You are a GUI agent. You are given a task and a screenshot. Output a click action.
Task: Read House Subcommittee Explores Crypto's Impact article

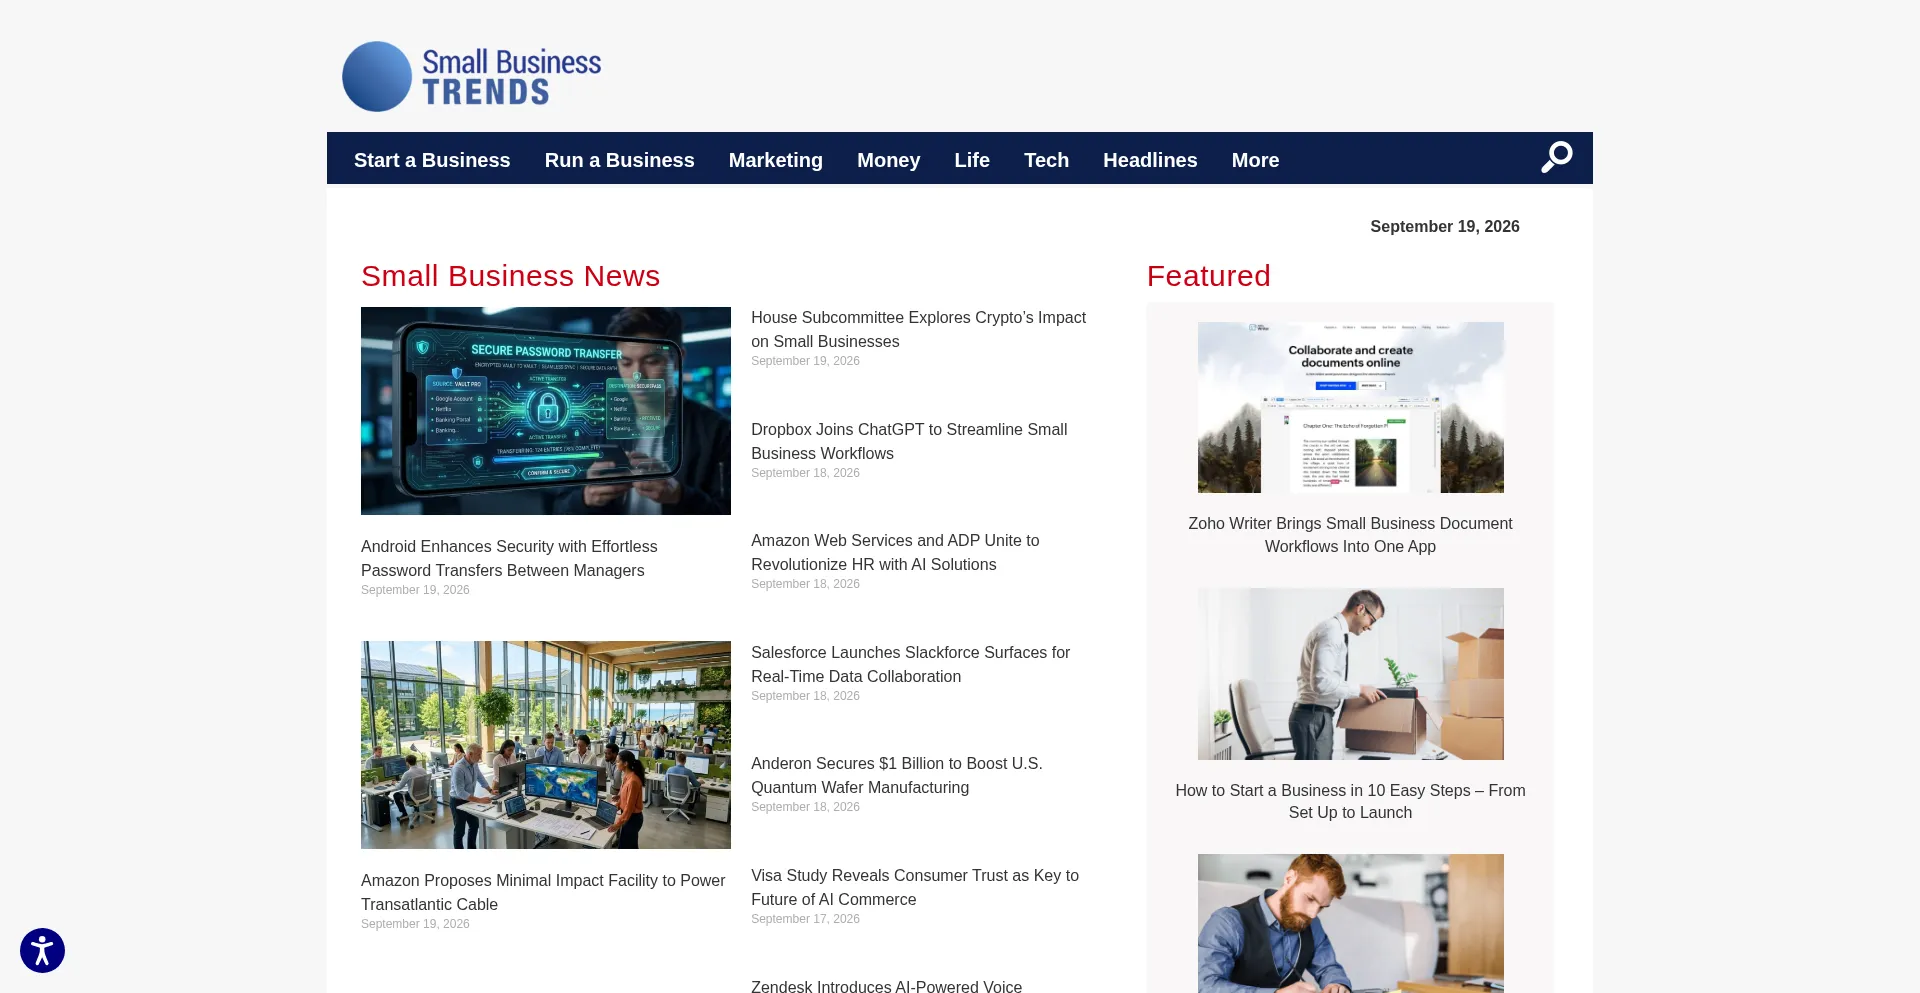918,329
